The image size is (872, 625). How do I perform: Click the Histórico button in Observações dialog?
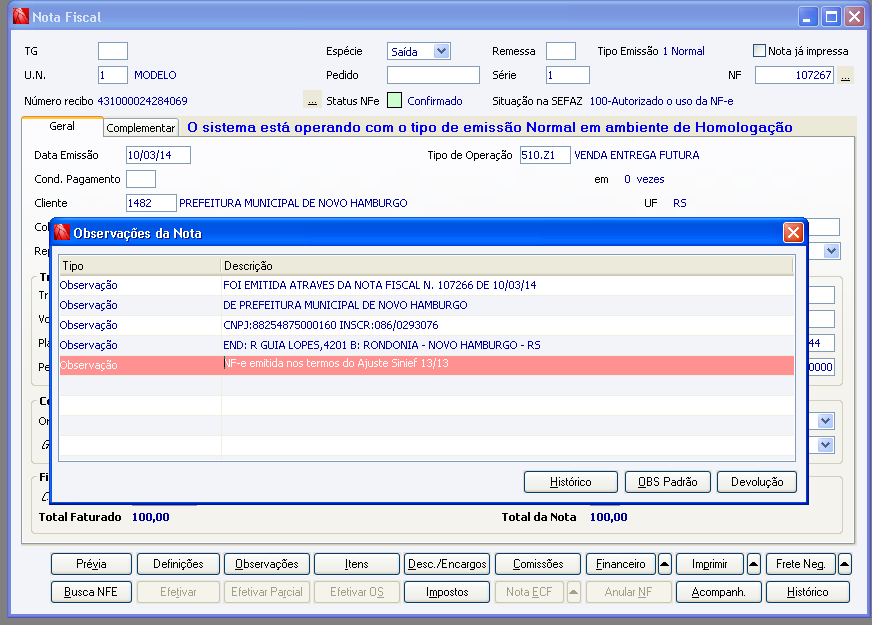[x=571, y=482]
